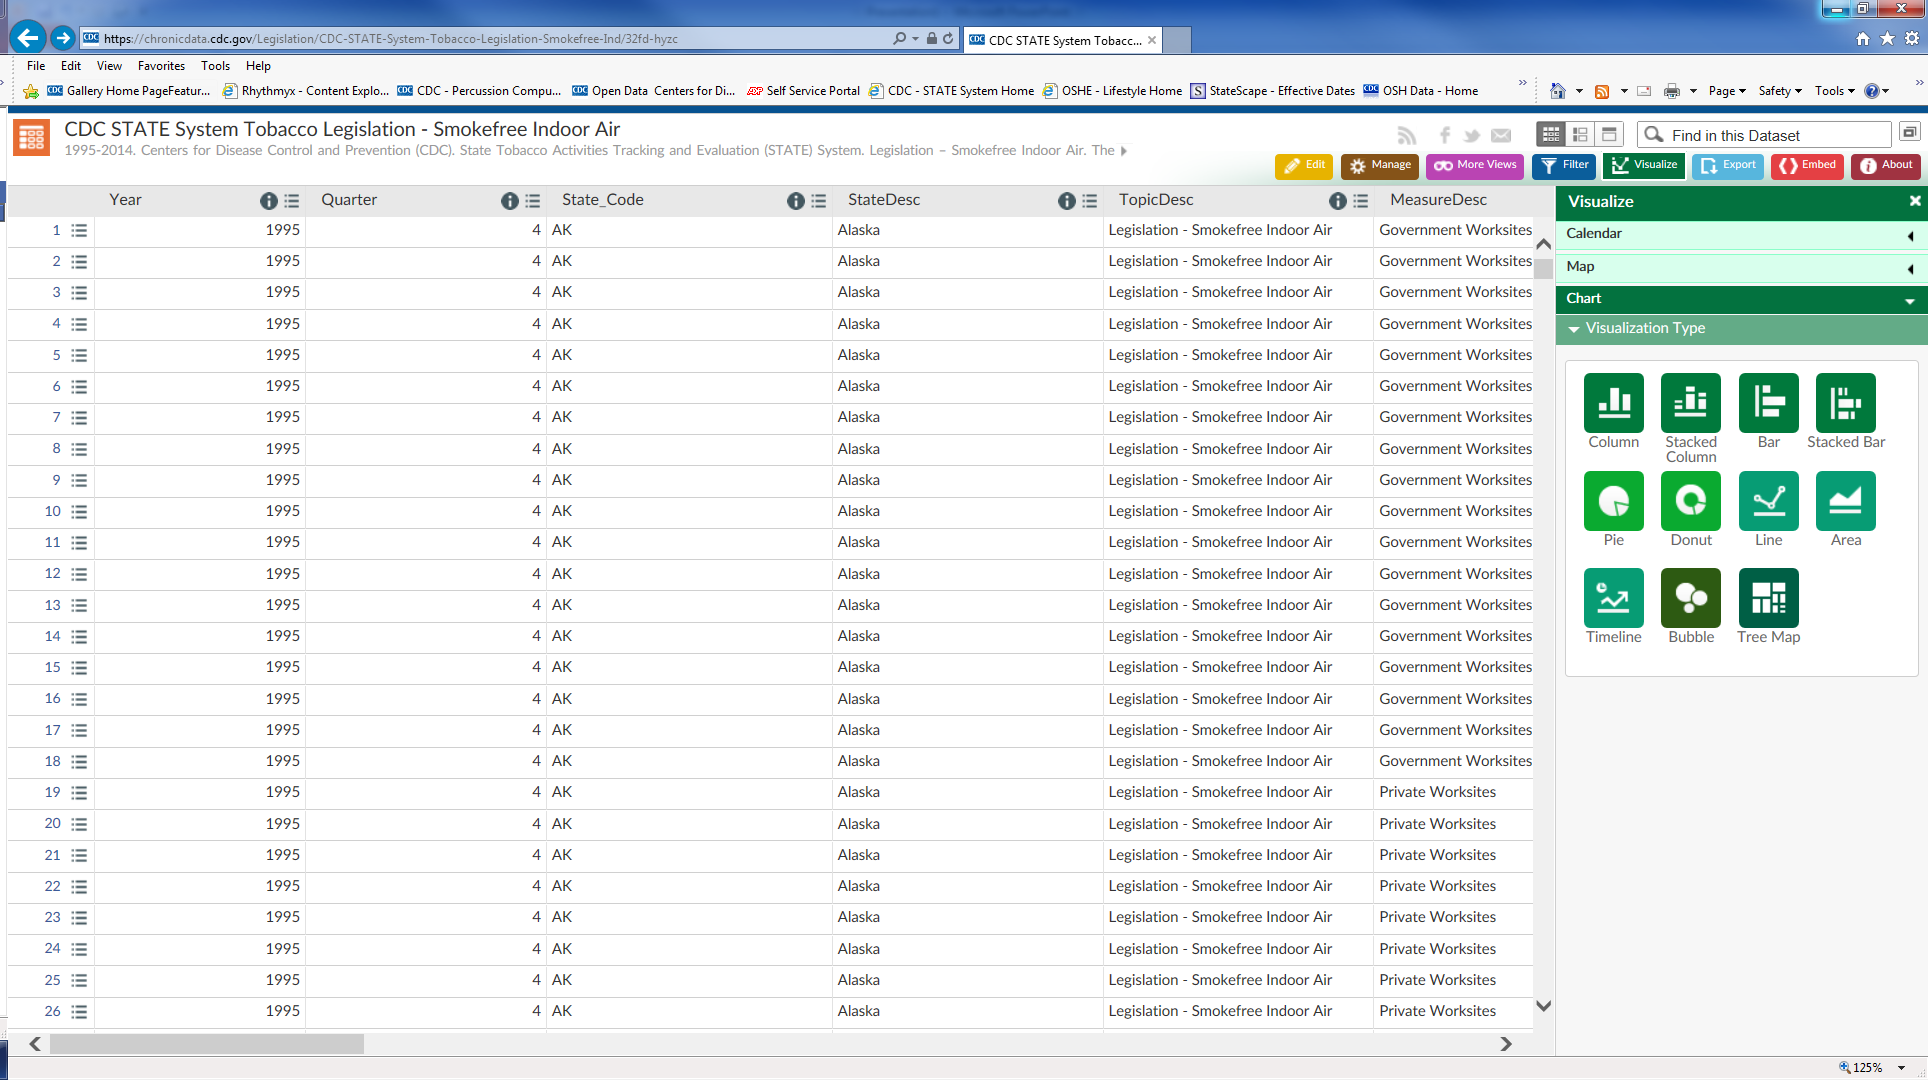
Task: Pick the Donut chart type
Action: [x=1690, y=501]
